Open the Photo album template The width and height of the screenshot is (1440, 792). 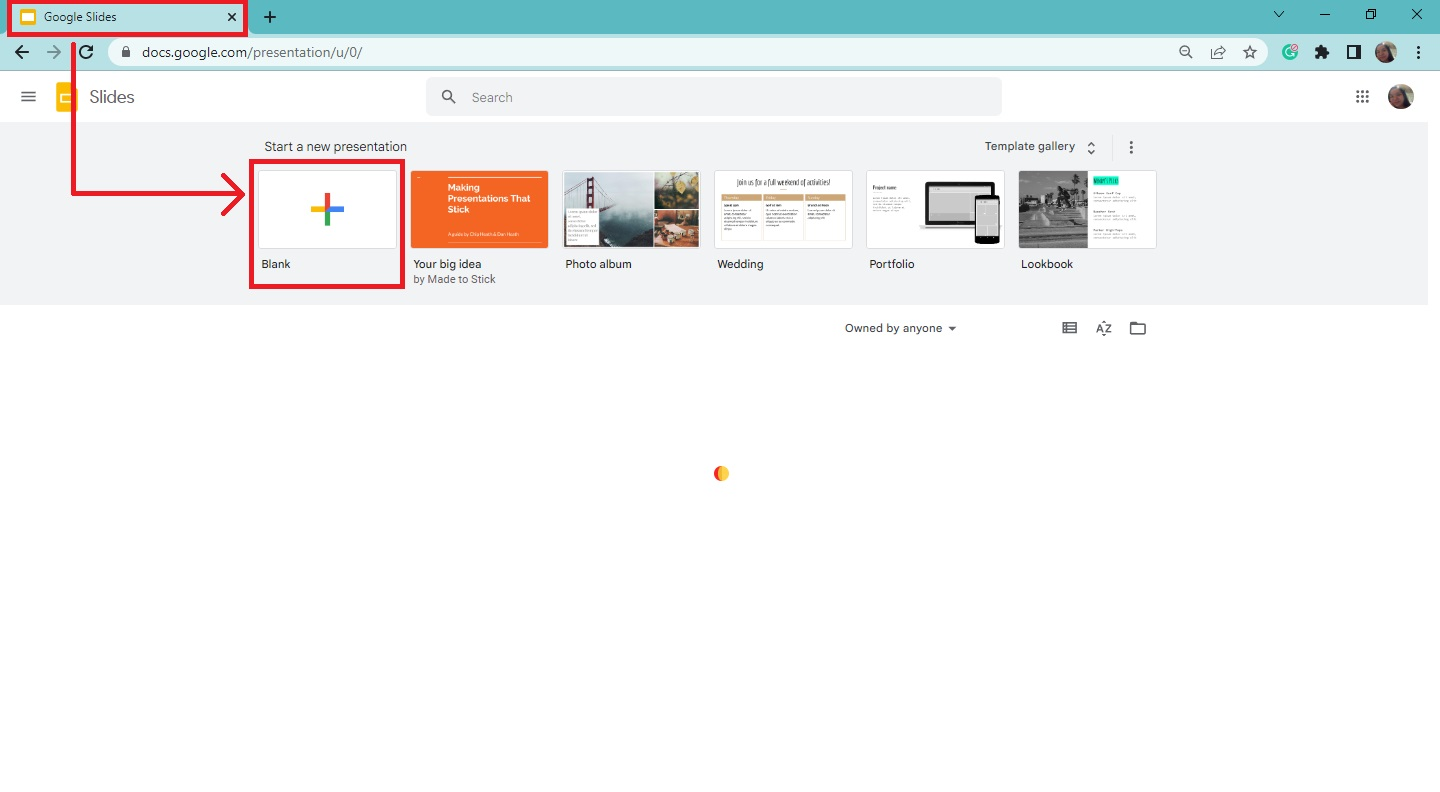pos(630,209)
